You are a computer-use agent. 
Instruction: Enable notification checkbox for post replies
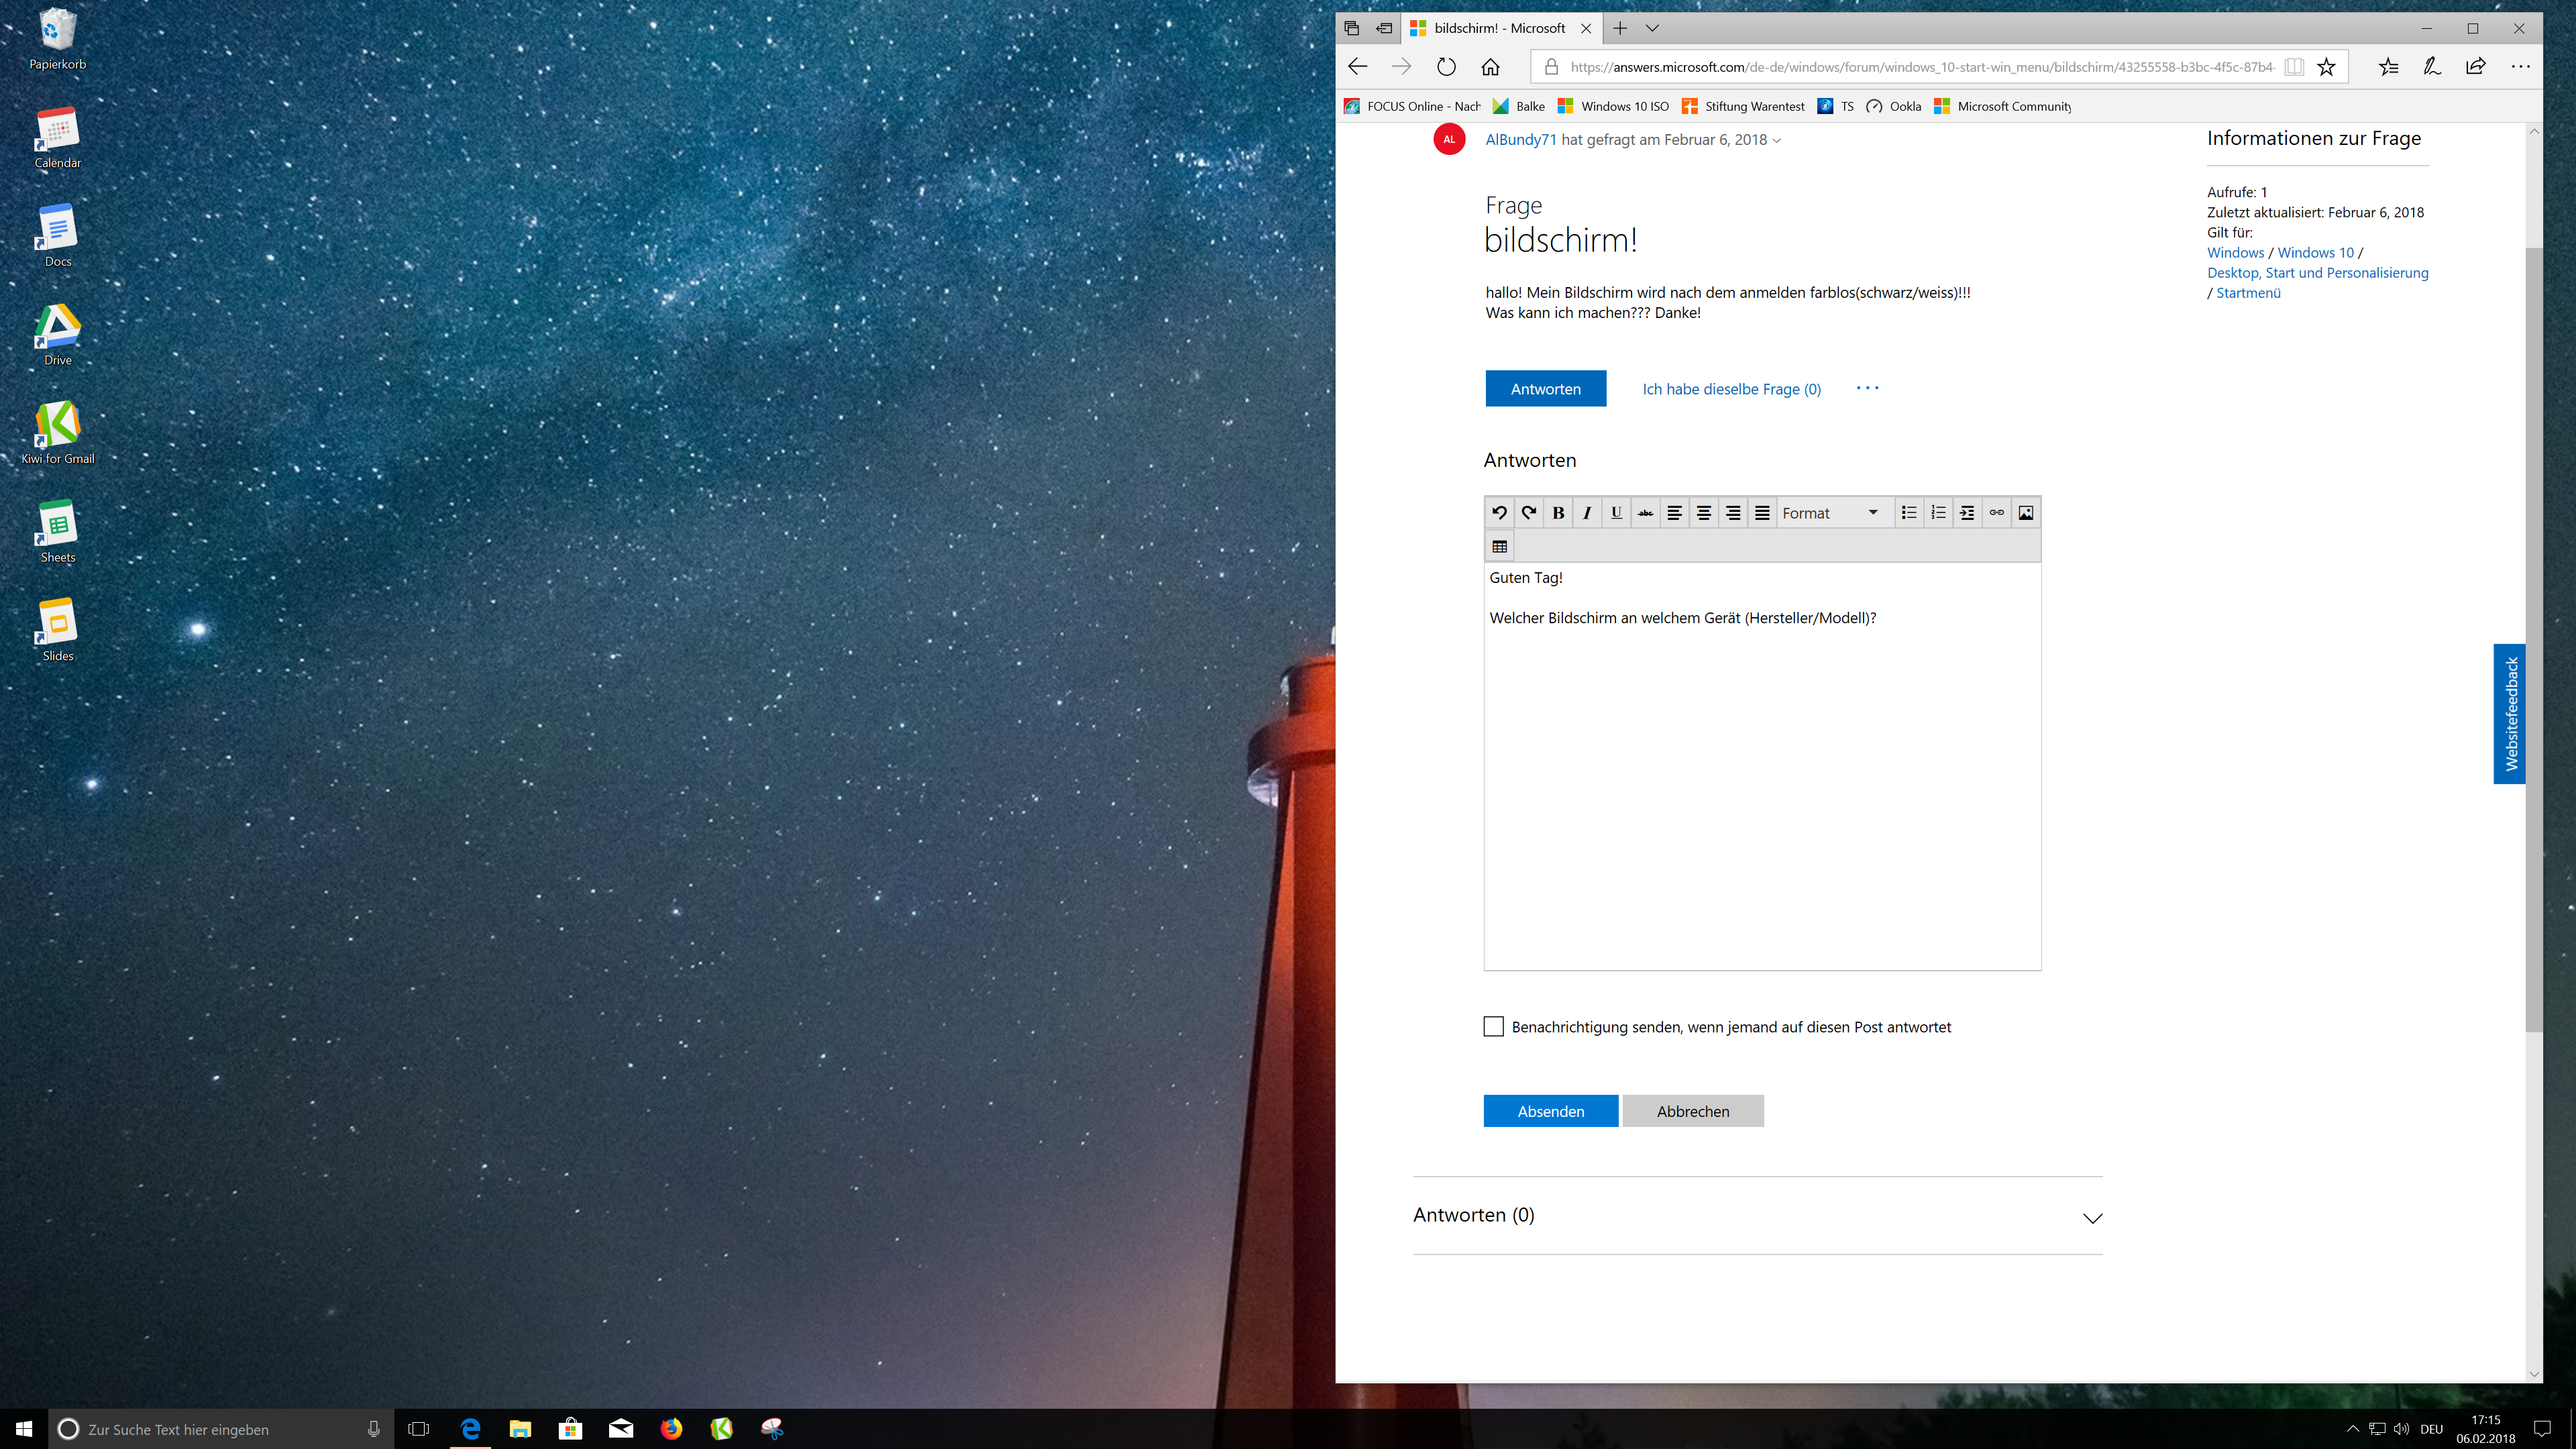coord(1493,1027)
